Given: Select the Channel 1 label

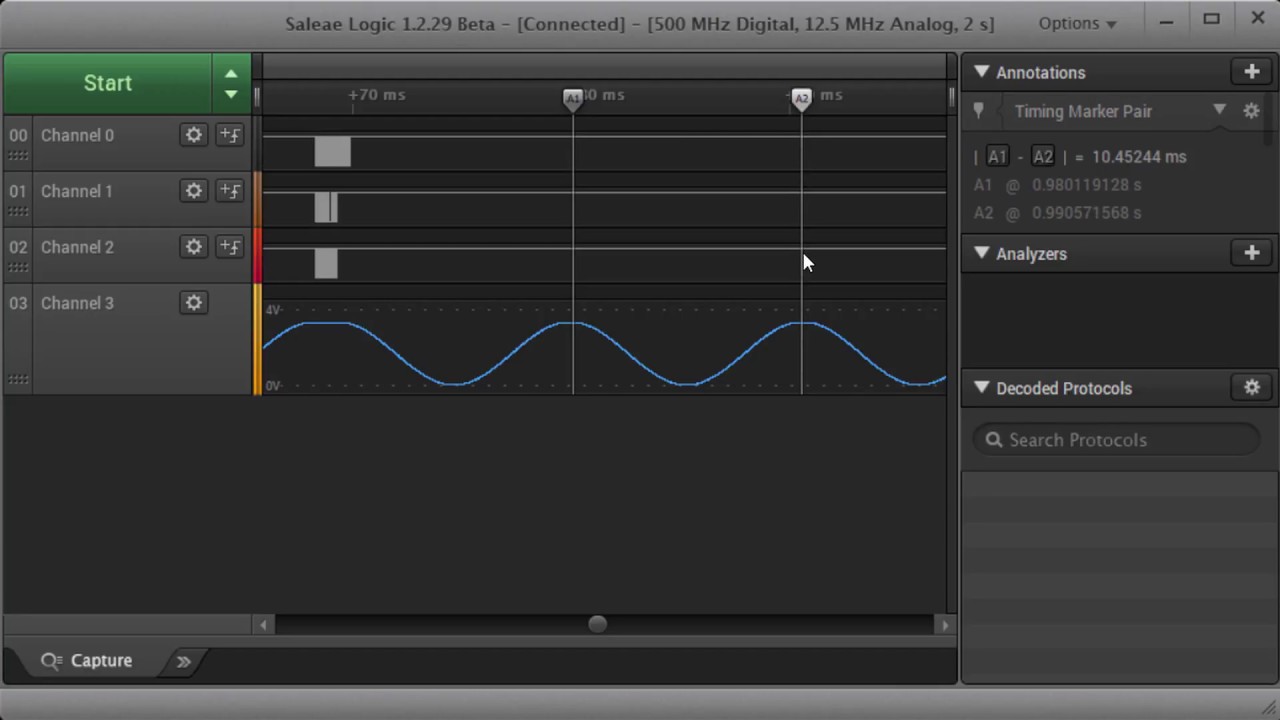Looking at the screenshot, I should click(77, 191).
